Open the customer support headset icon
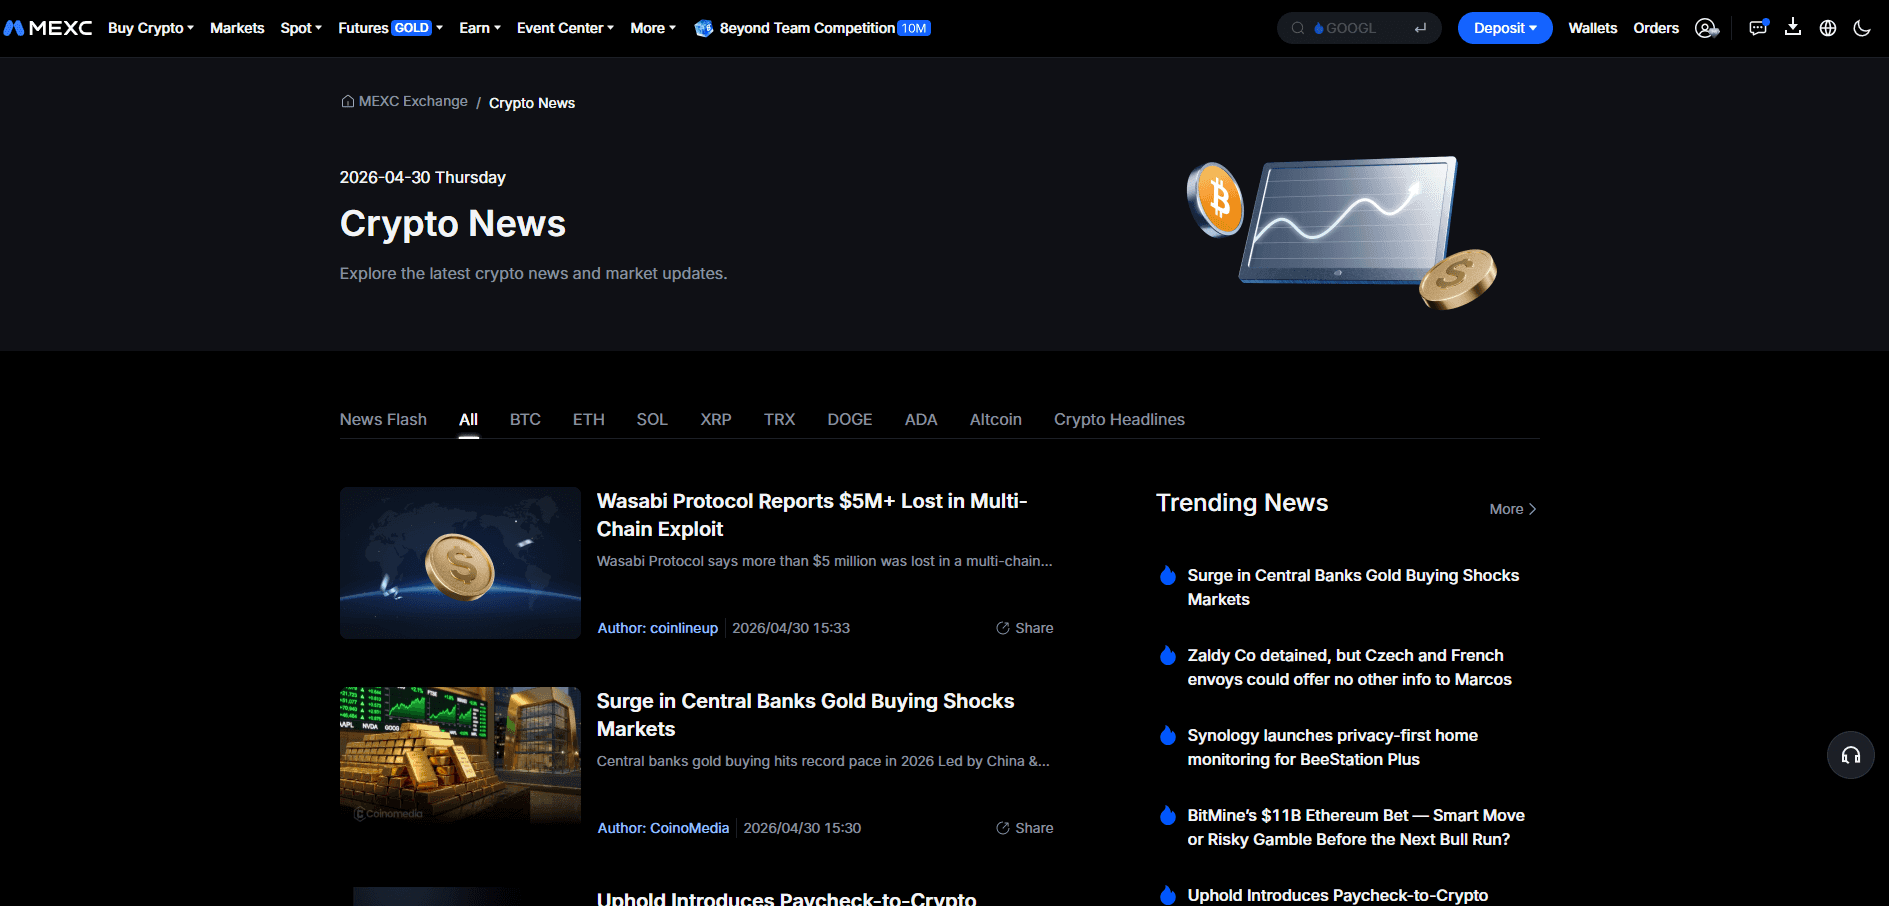 coord(1851,755)
